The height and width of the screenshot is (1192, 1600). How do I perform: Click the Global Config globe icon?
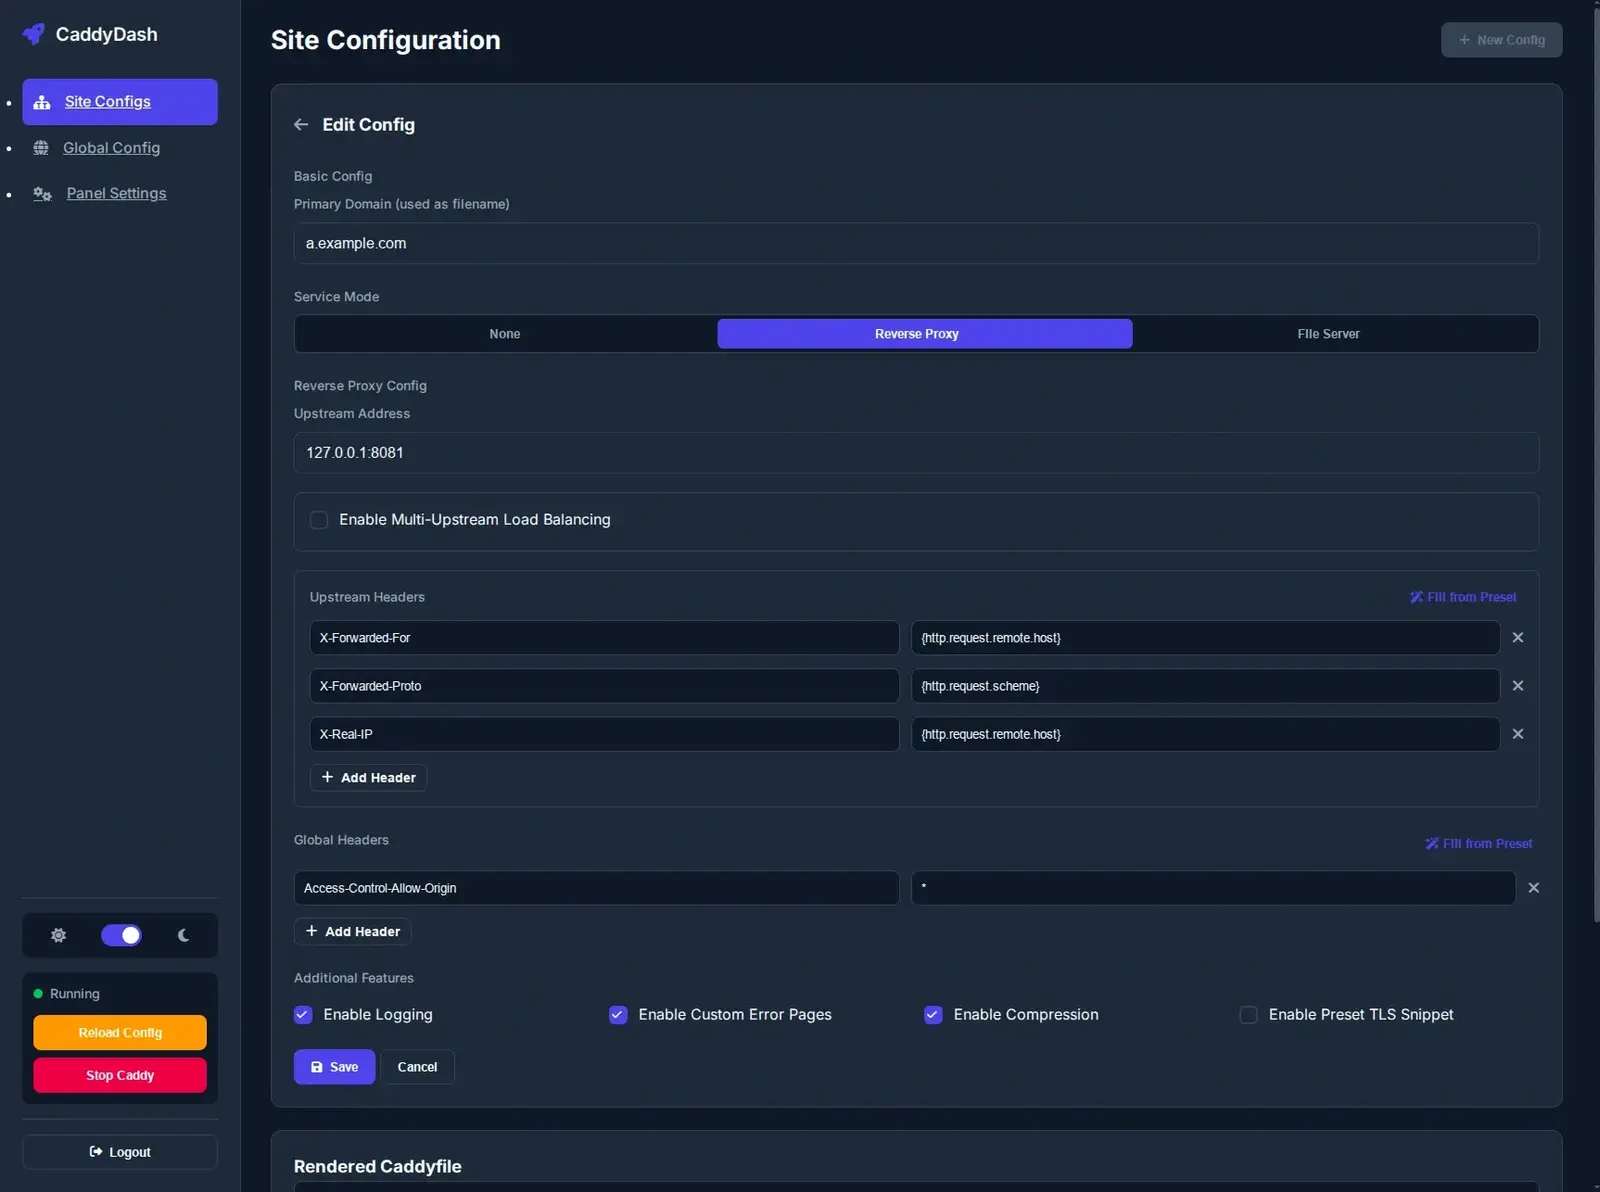(x=41, y=148)
